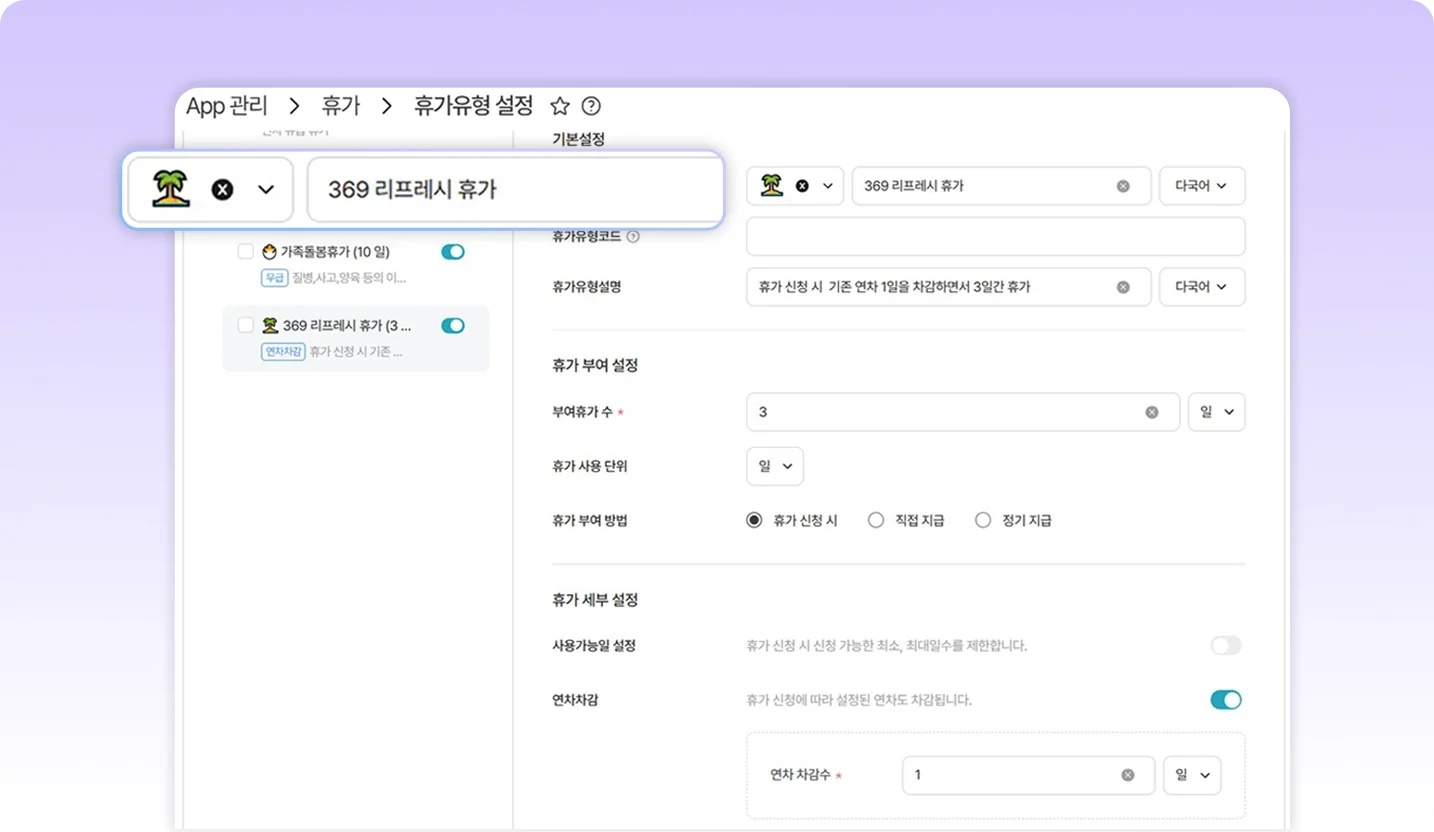Turn off the 연차차감 deduction toggle
Image resolution: width=1434 pixels, height=832 pixels.
(1225, 700)
